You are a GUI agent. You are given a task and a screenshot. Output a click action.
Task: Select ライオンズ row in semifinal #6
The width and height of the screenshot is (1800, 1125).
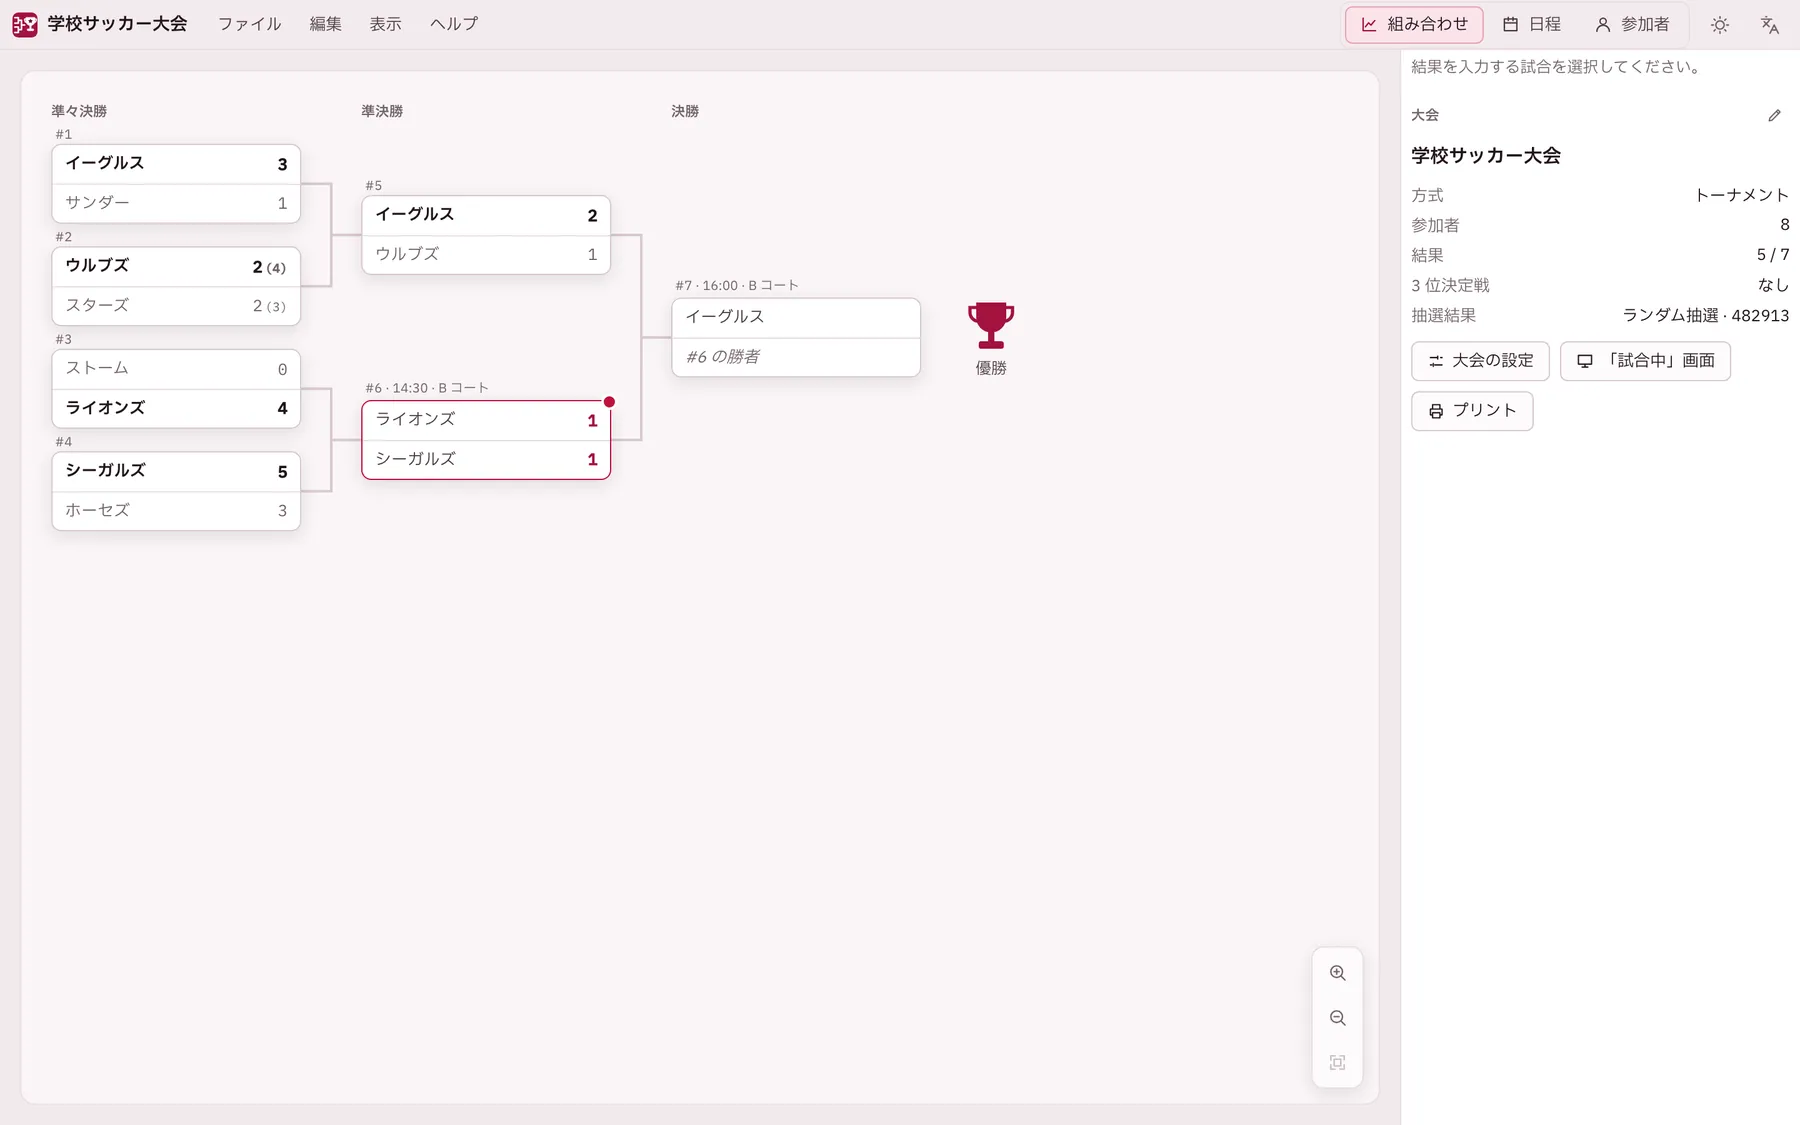coord(486,420)
